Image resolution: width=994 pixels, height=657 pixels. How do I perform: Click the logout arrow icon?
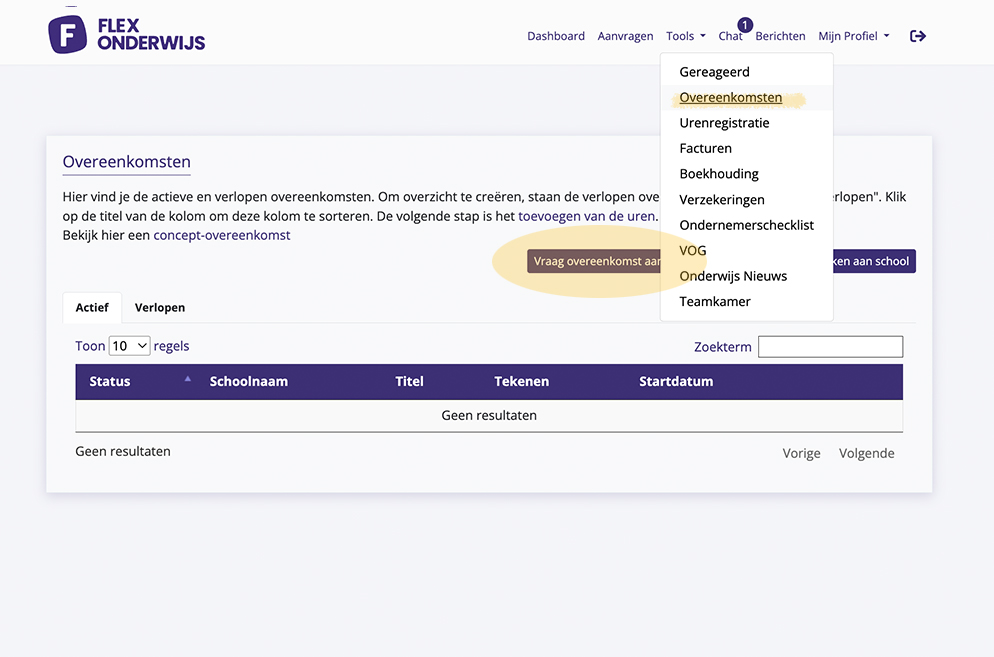(917, 36)
